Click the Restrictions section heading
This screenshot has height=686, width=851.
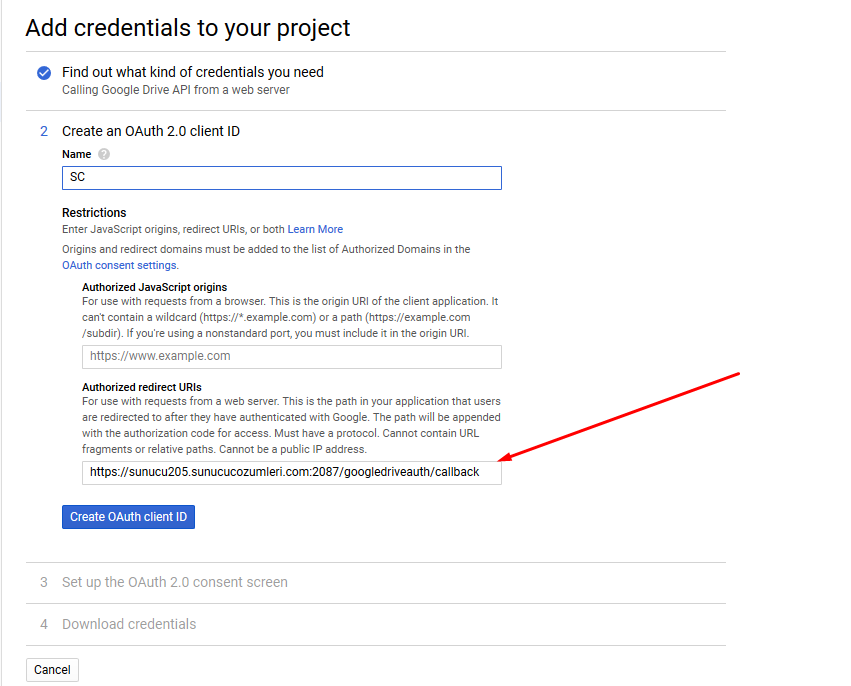coord(94,213)
